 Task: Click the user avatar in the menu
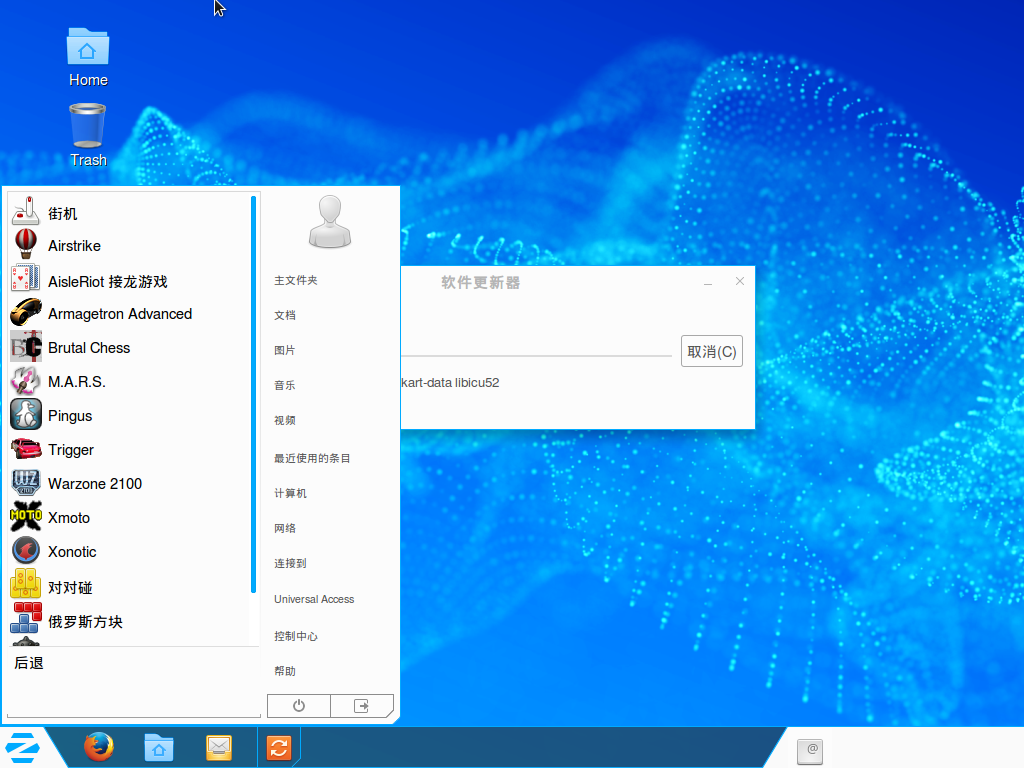pyautogui.click(x=329, y=221)
